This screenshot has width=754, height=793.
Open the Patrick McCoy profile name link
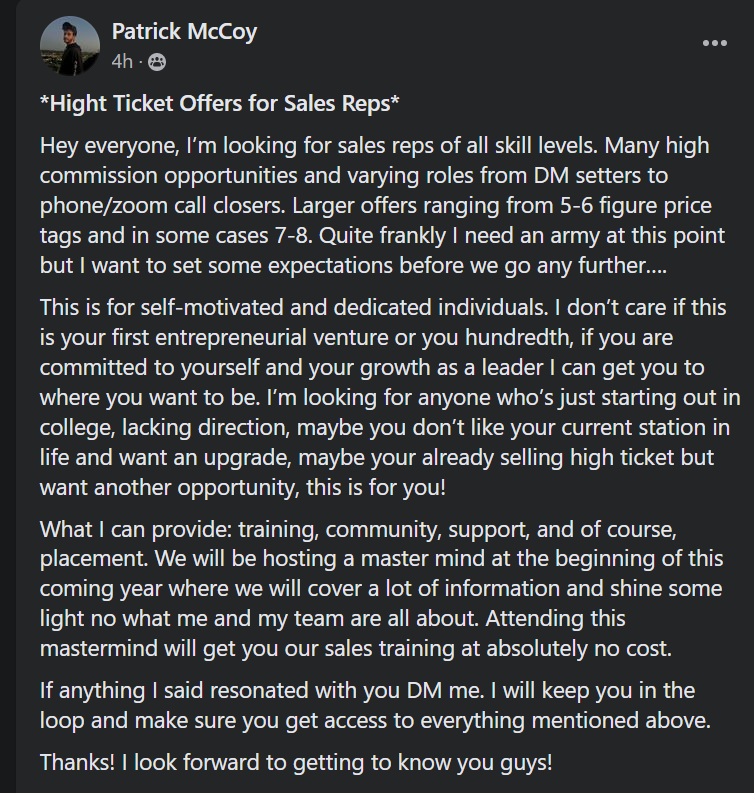184,31
